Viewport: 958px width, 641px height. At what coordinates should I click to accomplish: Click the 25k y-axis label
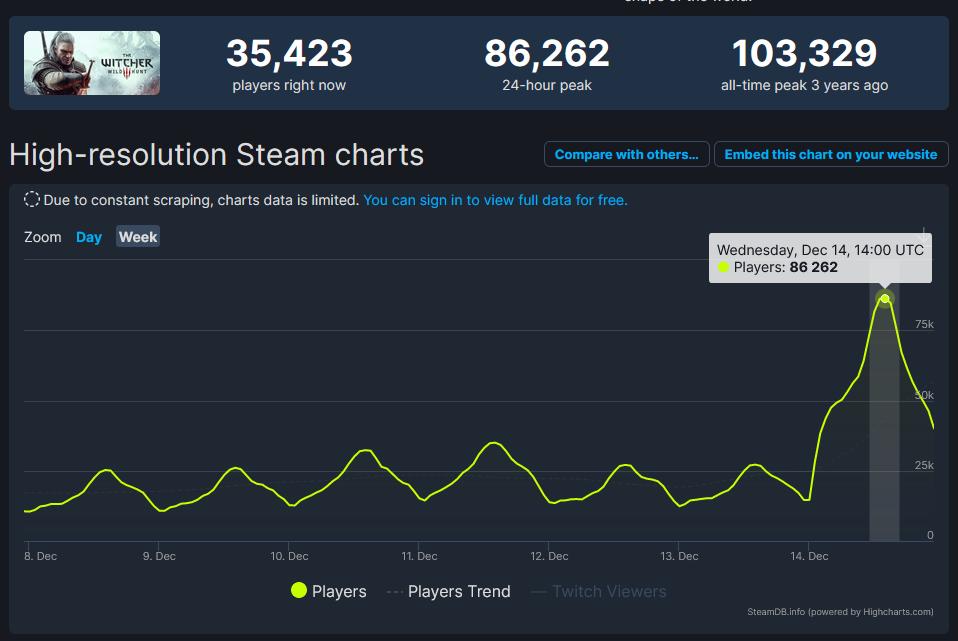[924, 465]
